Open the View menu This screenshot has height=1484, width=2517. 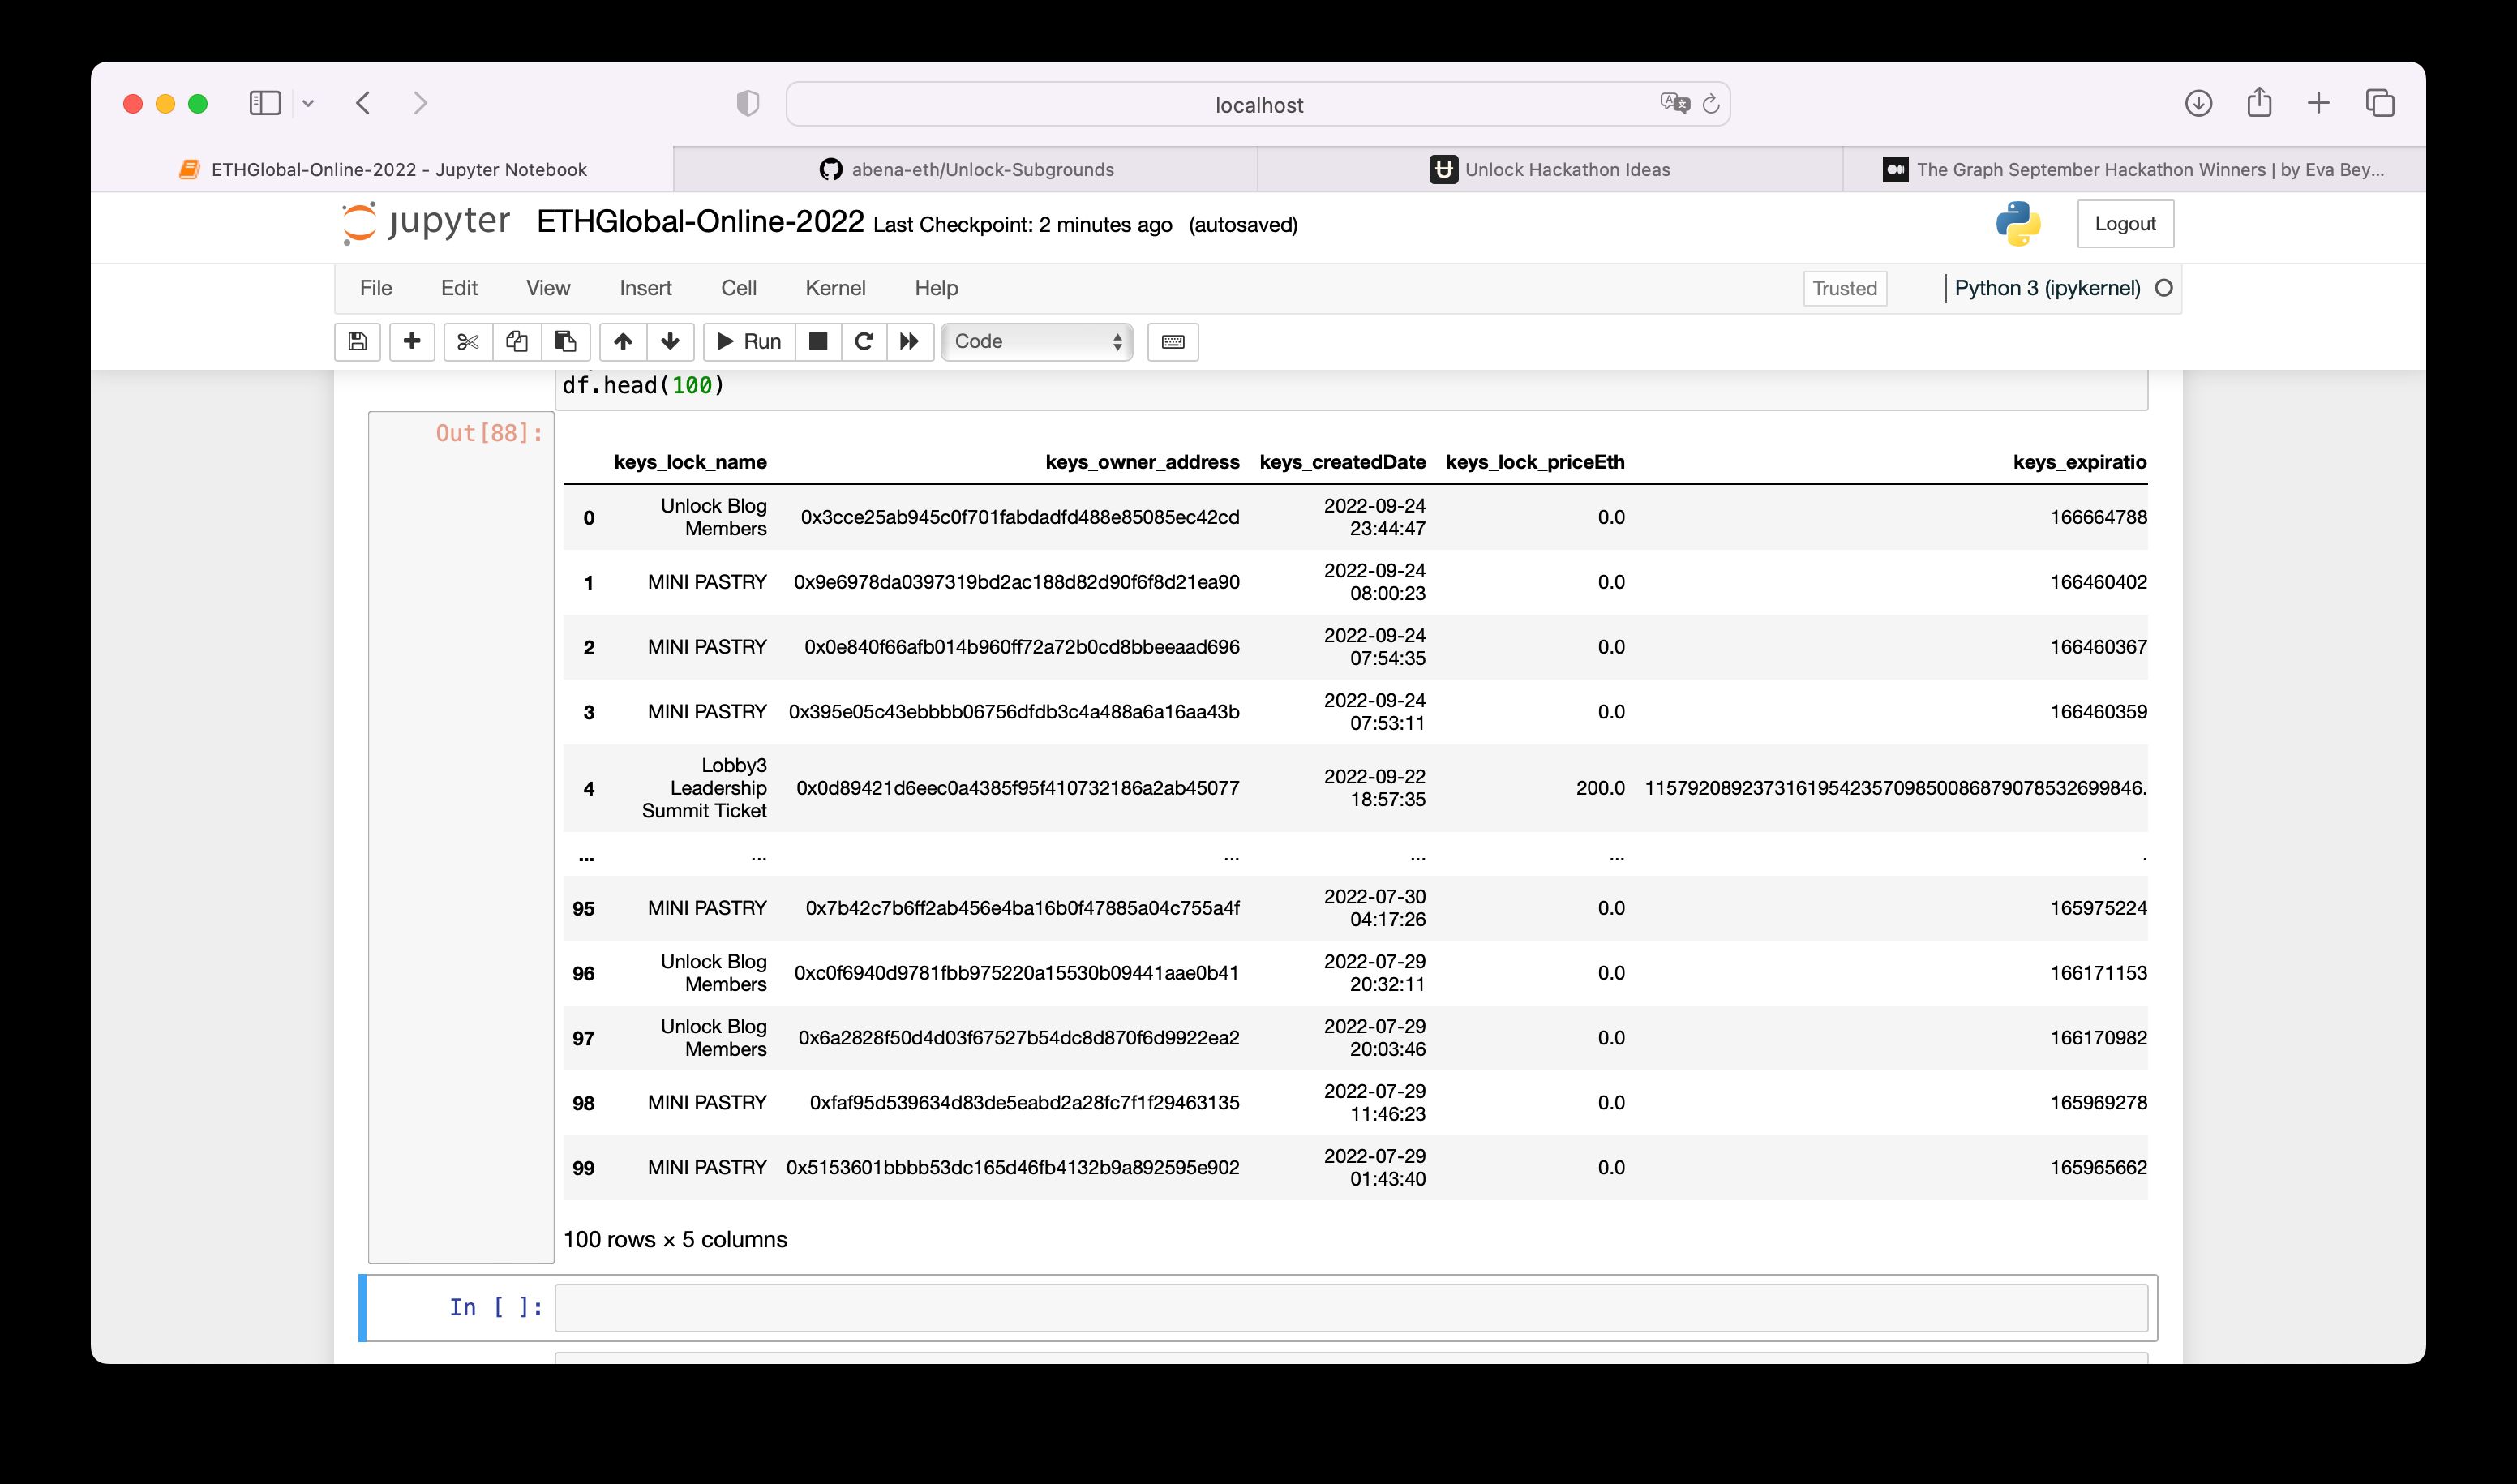548,288
